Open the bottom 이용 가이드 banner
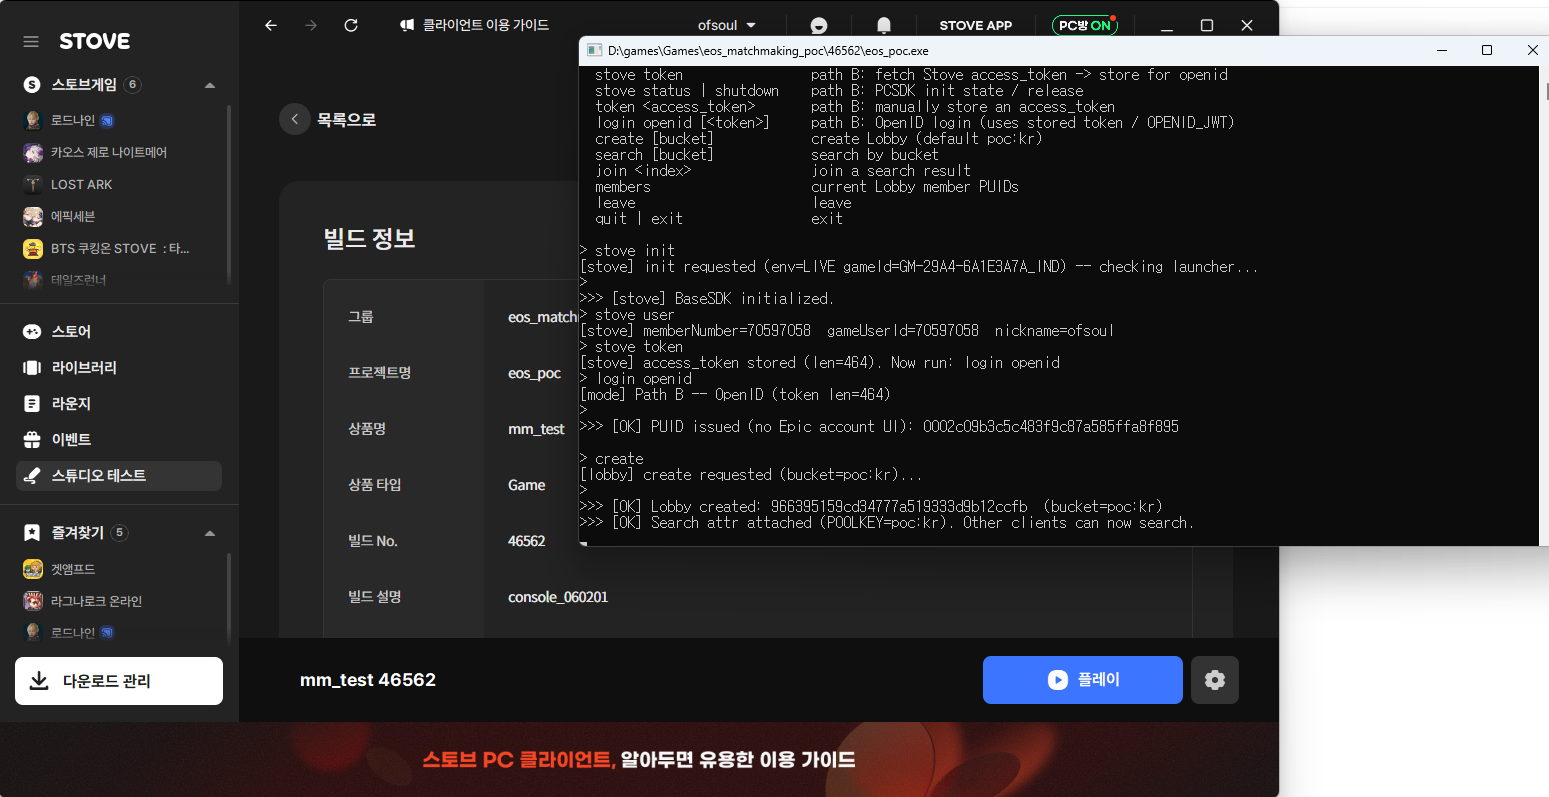The height and width of the screenshot is (797, 1549). pyautogui.click(x=639, y=759)
